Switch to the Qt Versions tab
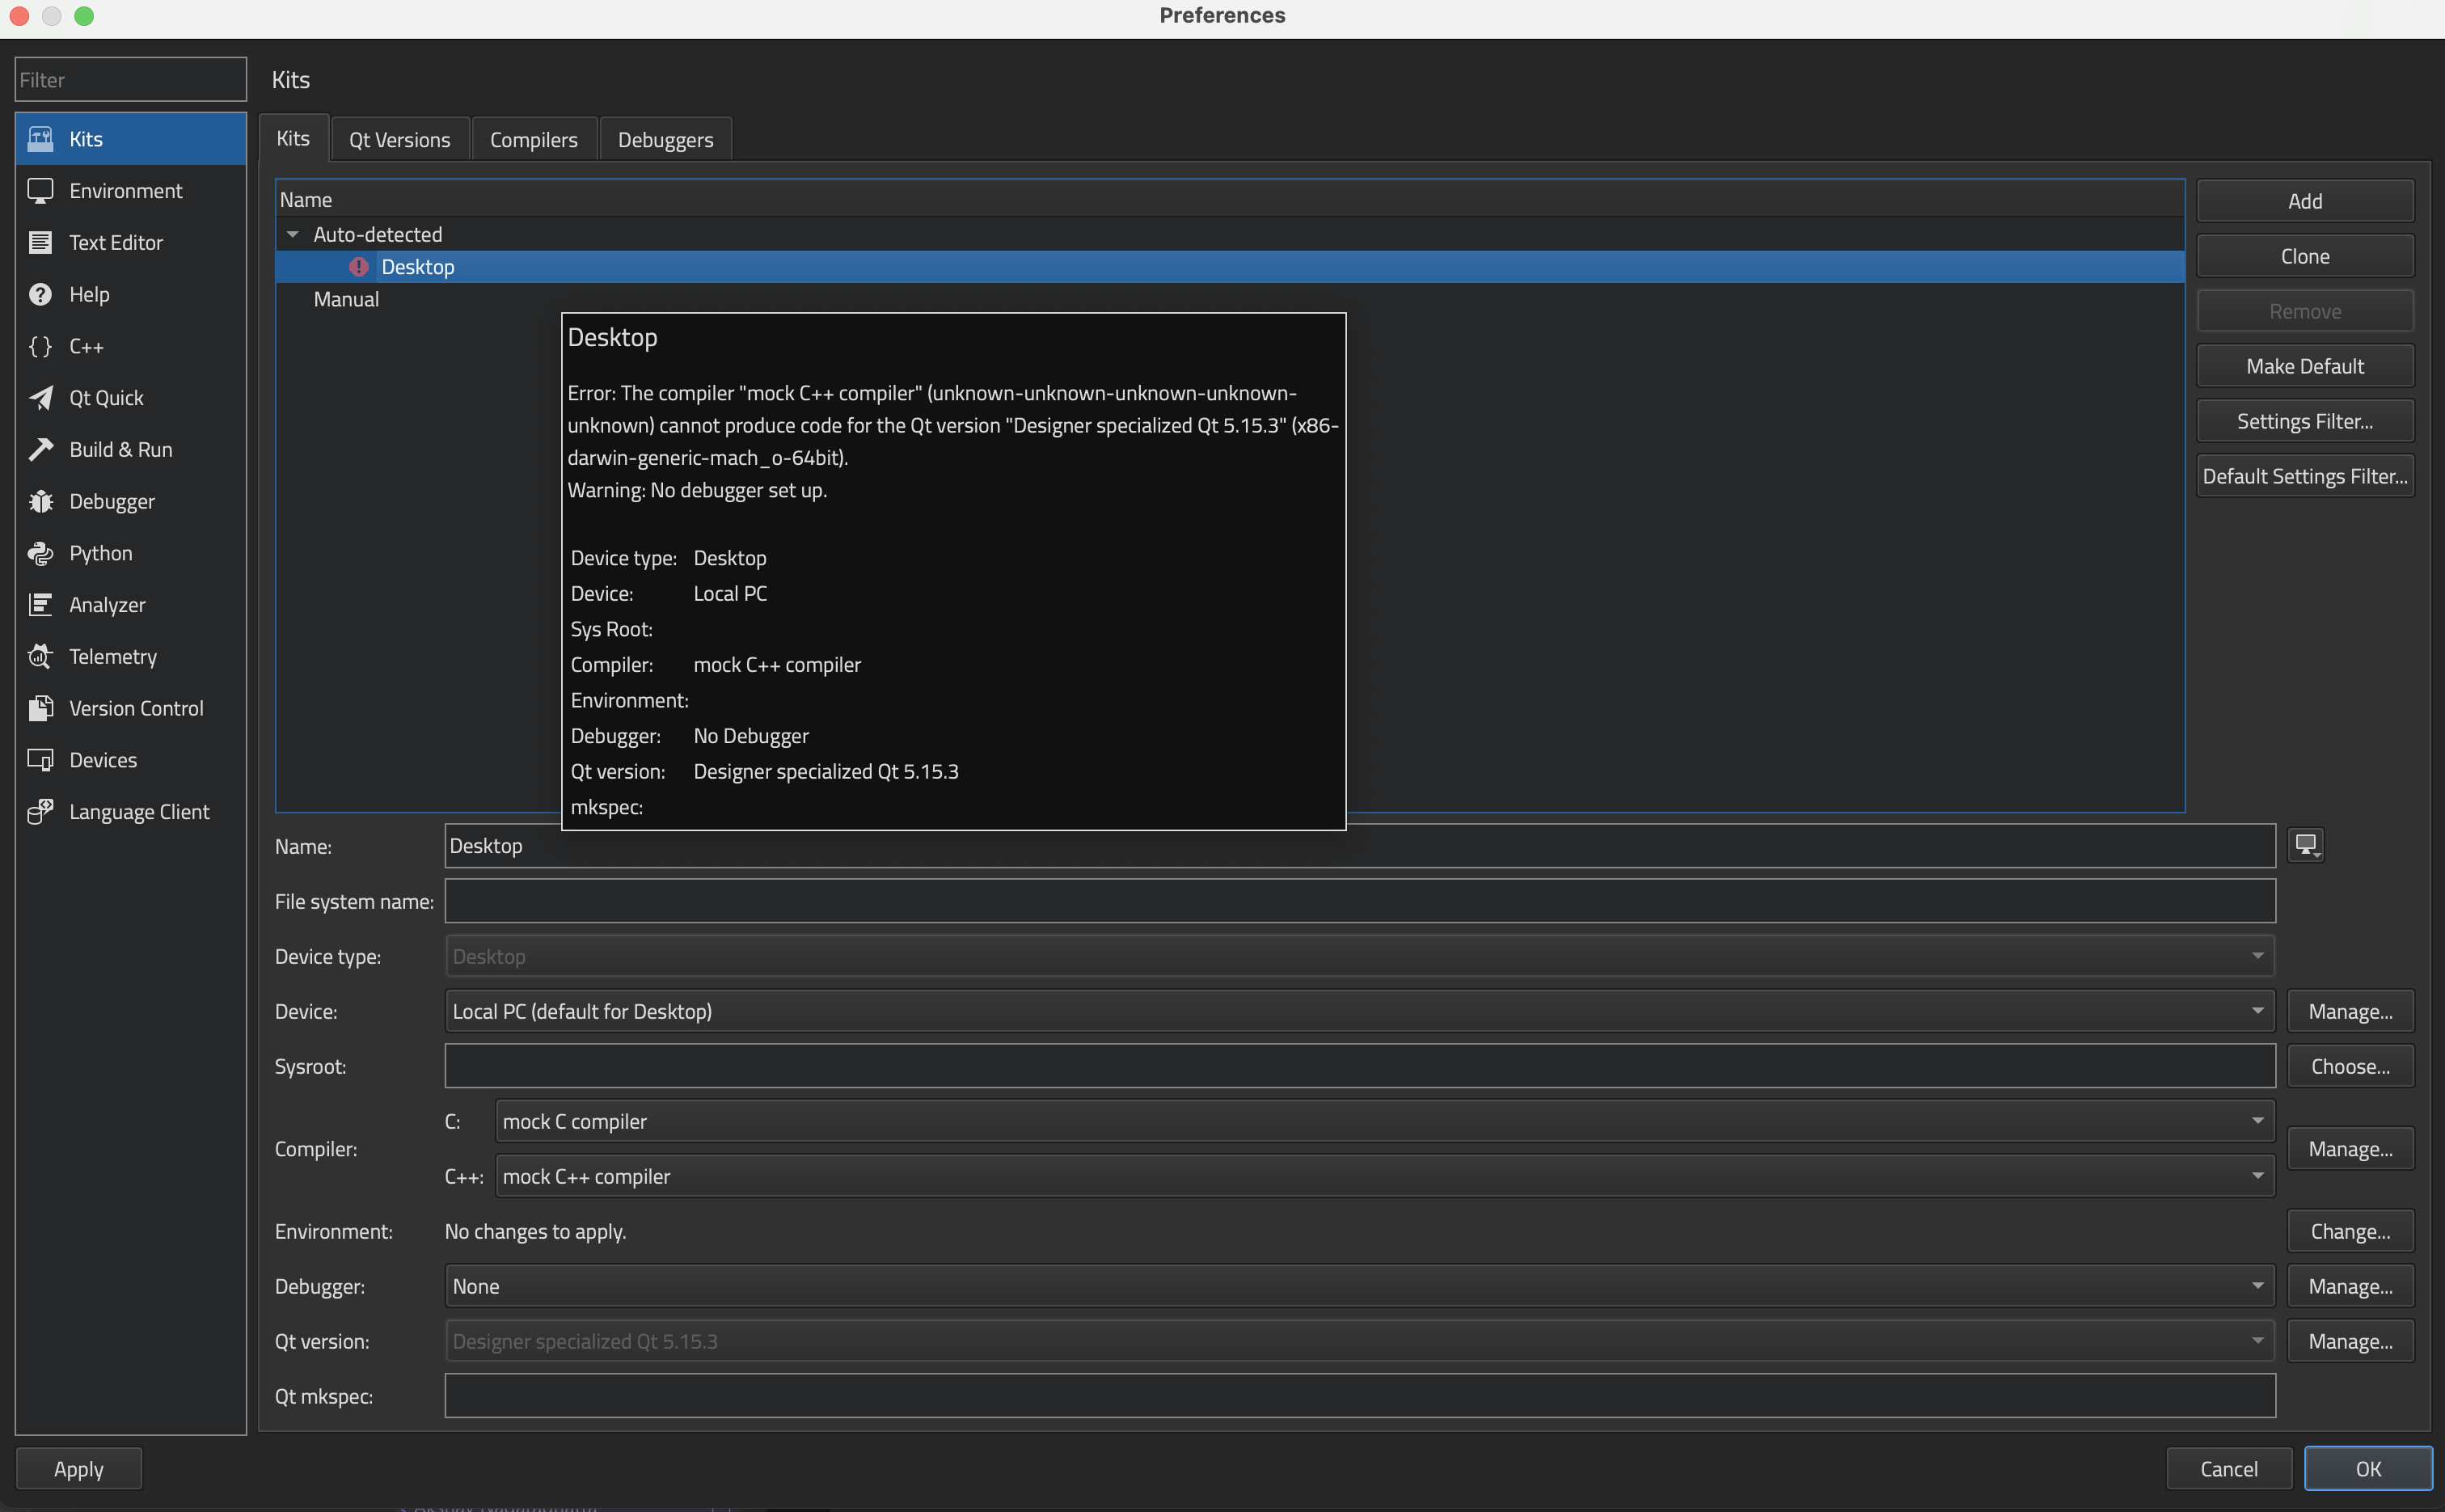 click(399, 140)
